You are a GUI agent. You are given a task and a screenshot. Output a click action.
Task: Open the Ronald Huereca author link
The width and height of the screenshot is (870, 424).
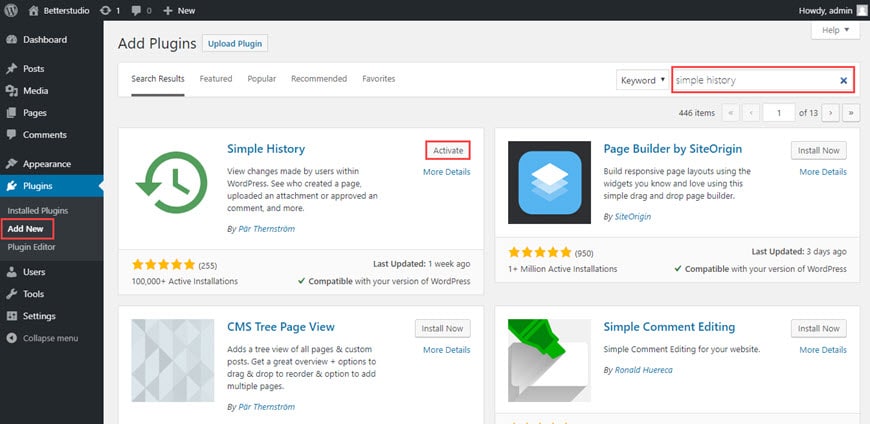tap(644, 370)
